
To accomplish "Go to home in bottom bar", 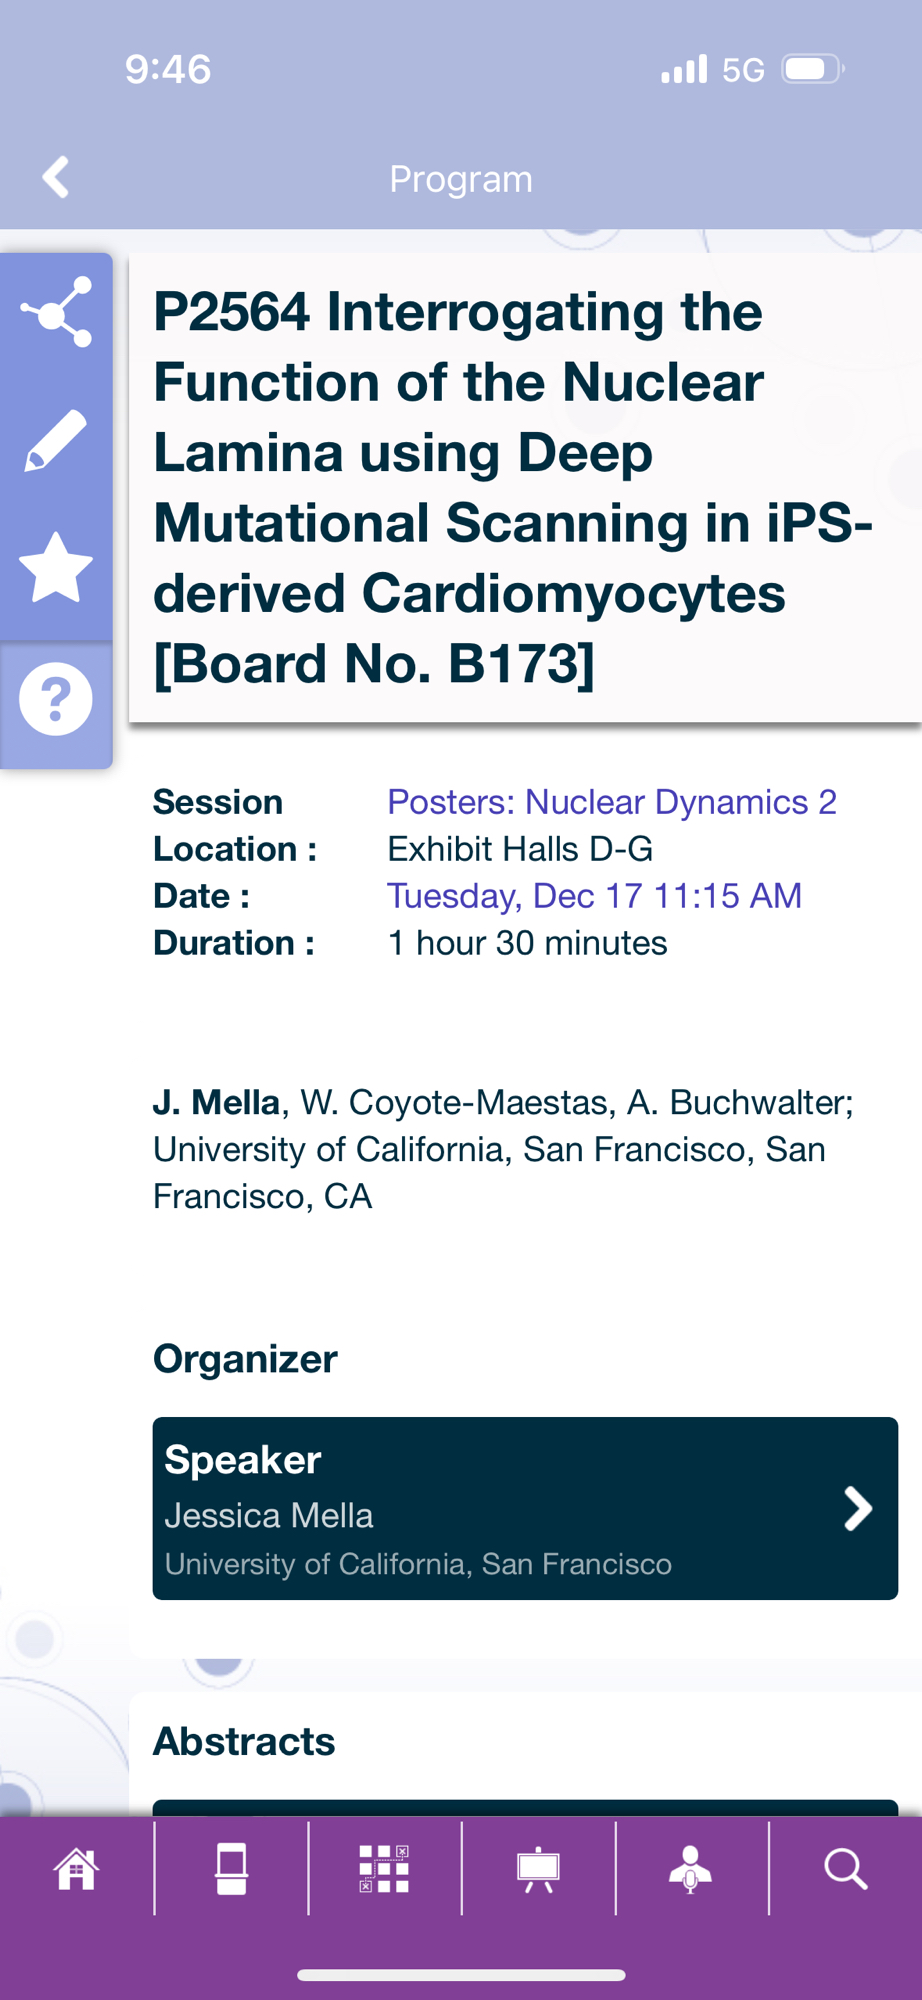I will click(77, 1869).
